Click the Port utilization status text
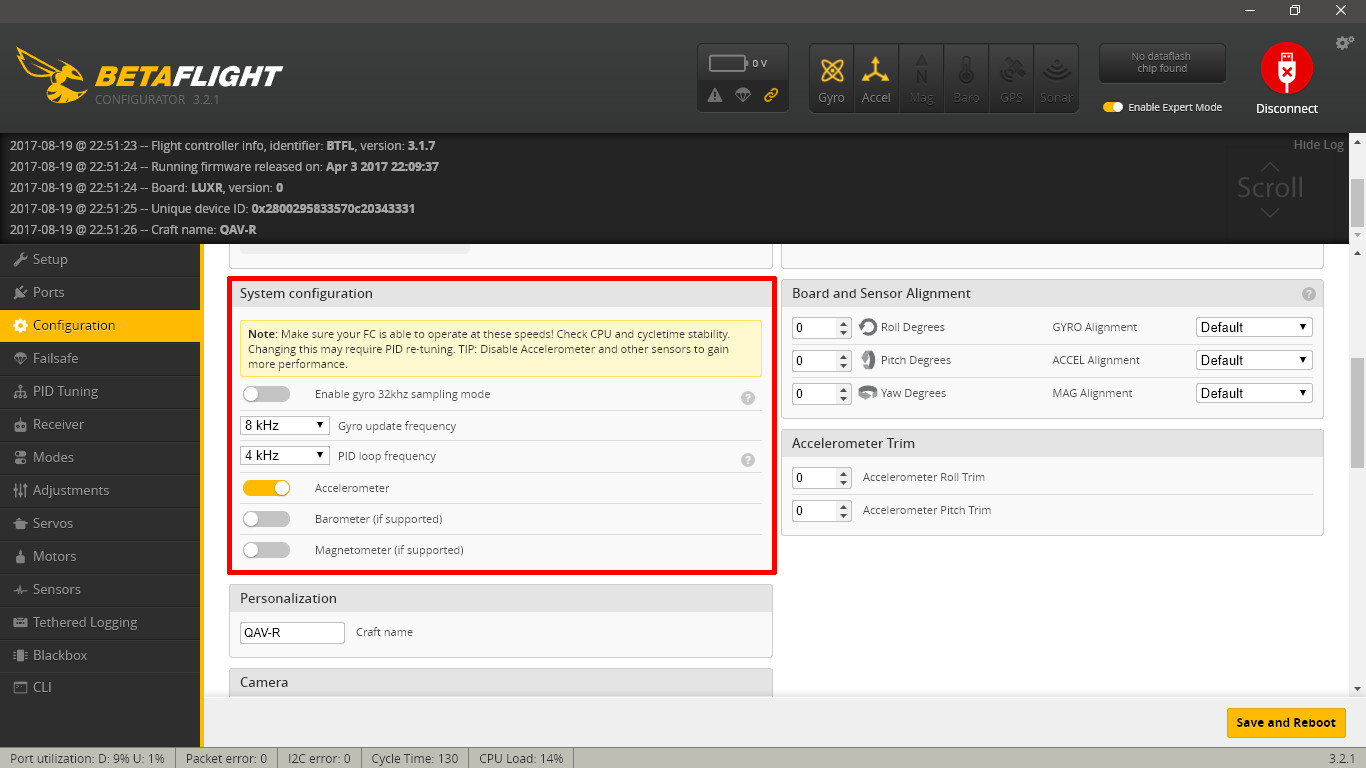The height and width of the screenshot is (768, 1366). (87, 758)
